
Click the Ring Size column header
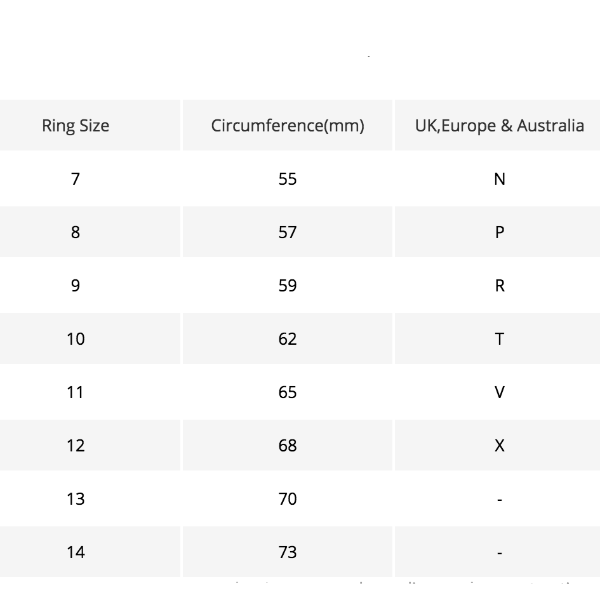pos(75,126)
